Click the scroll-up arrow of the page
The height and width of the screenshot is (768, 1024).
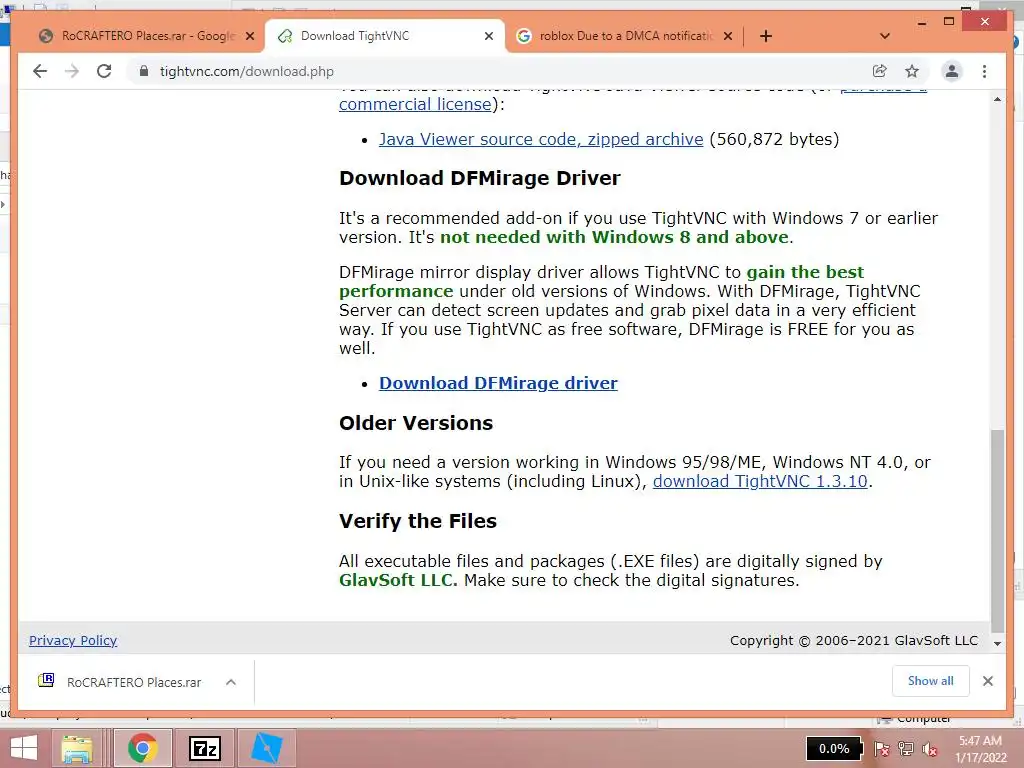997,100
